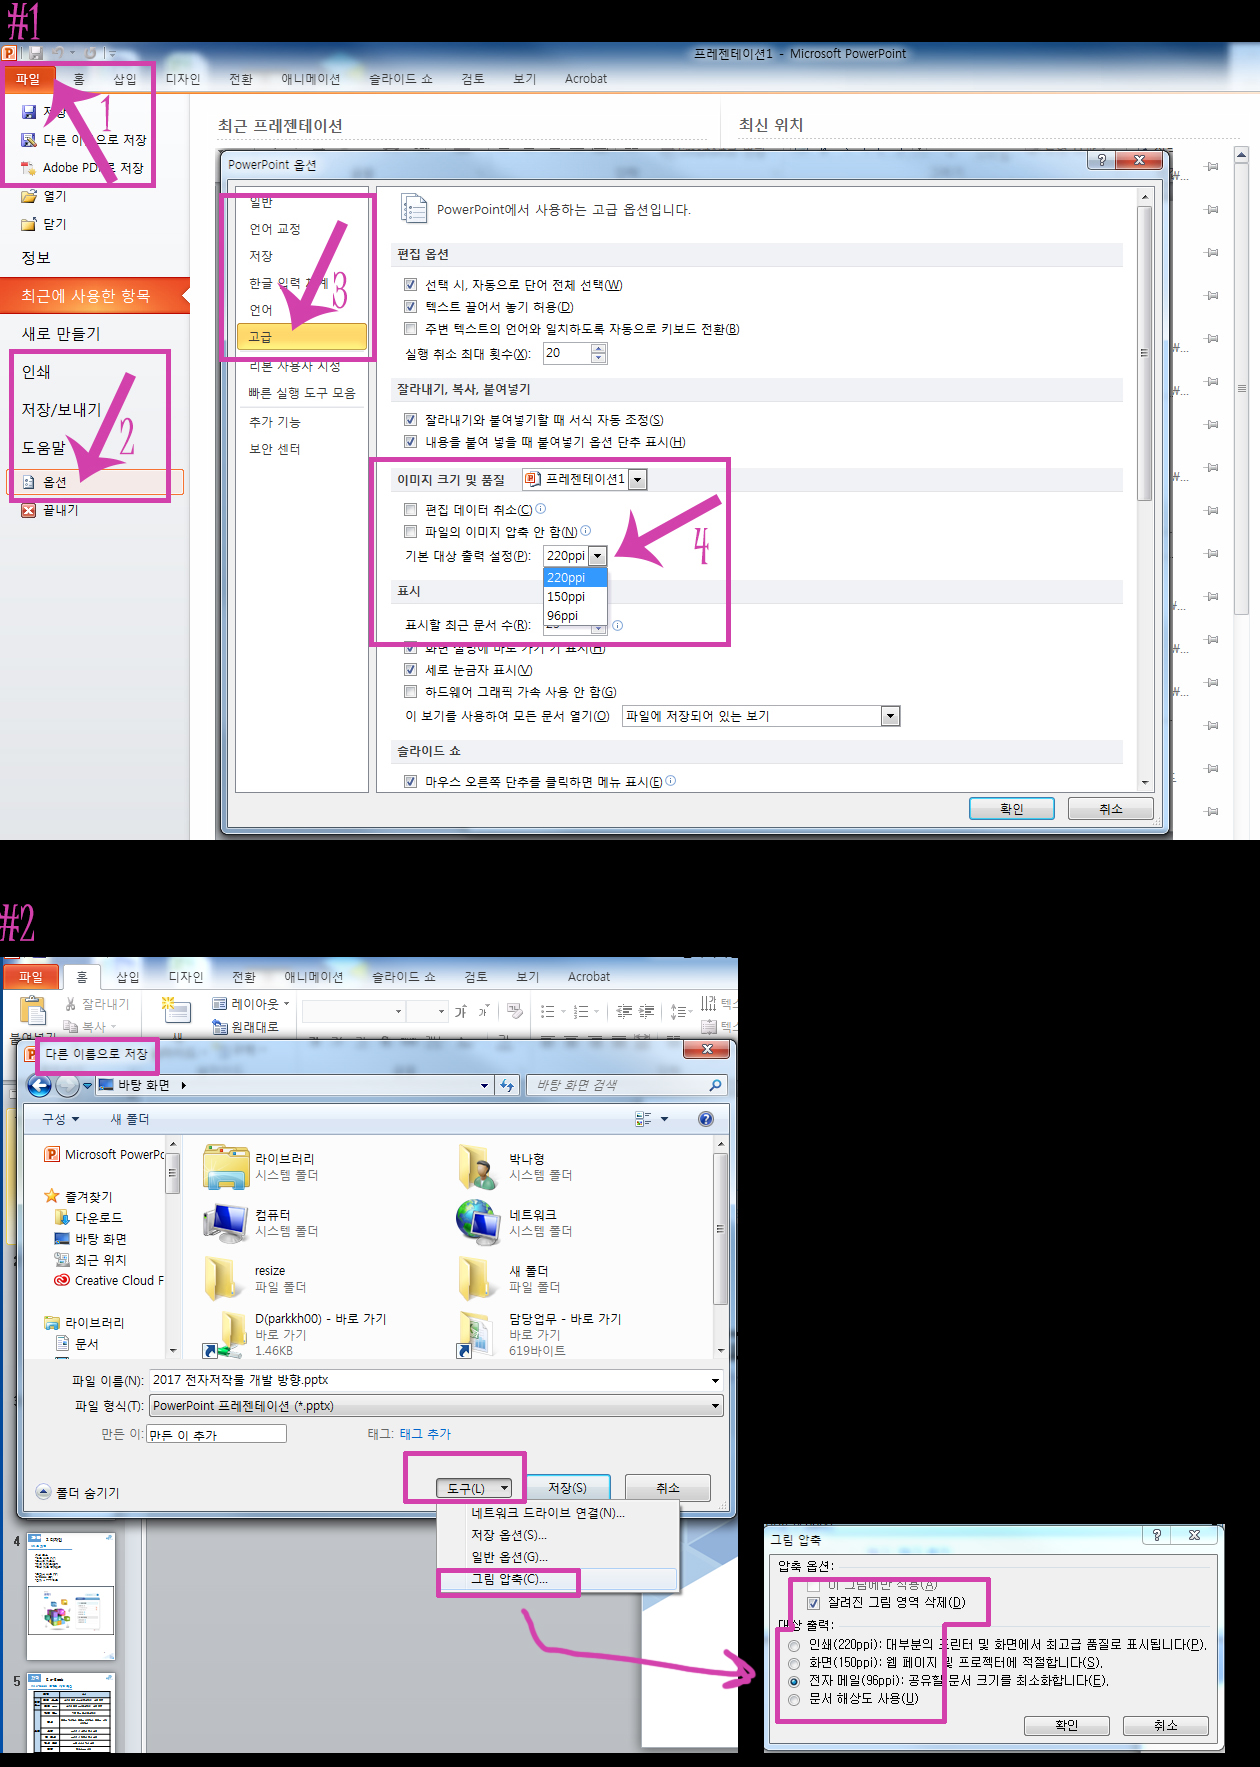The height and width of the screenshot is (1767, 1260).
Task: Click the blue Help icon in Save As toolbar
Action: click(706, 1119)
